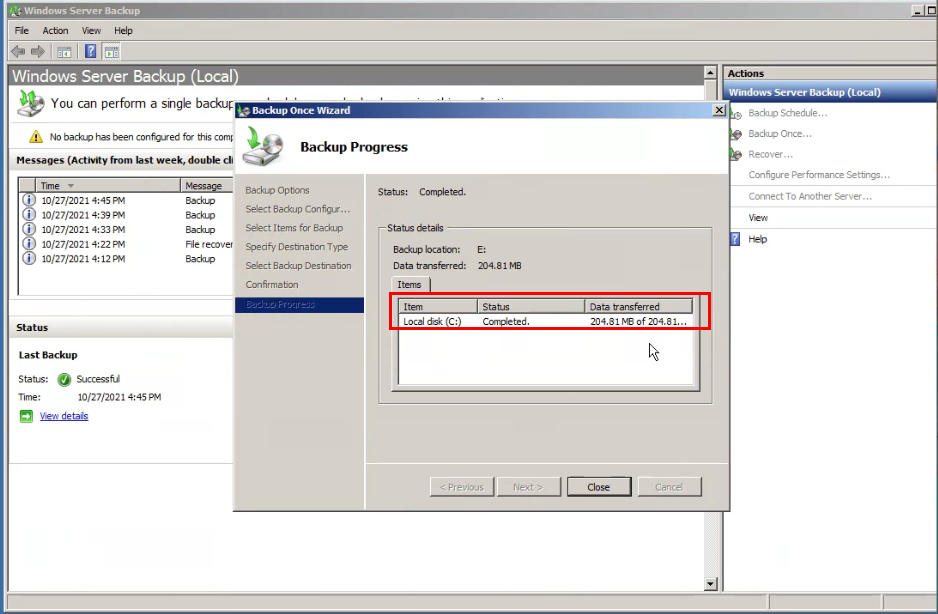Click the info icon for the 4:45 PM message
938x614 pixels.
pyautogui.click(x=29, y=200)
